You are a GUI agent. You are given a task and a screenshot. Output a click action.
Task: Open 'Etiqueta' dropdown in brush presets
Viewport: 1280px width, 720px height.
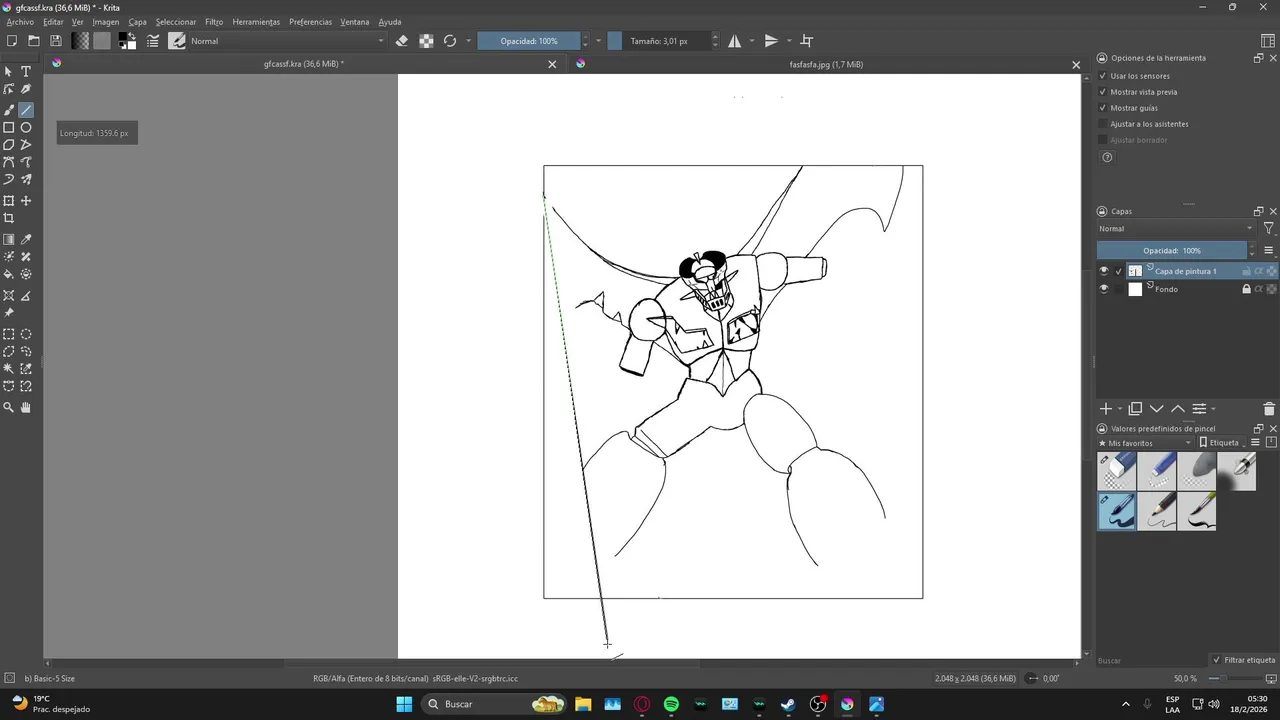coord(1222,443)
